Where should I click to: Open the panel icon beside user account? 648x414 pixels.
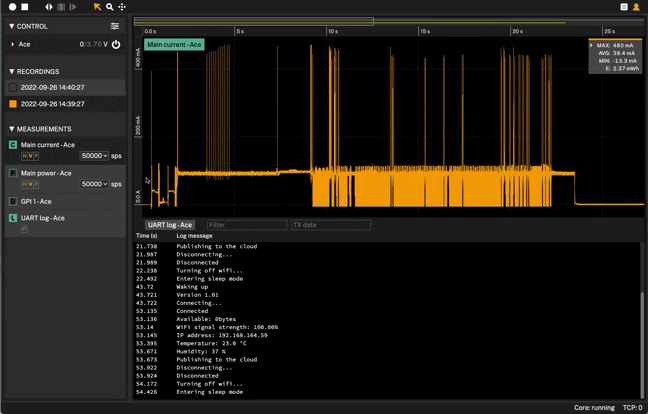[624, 7]
